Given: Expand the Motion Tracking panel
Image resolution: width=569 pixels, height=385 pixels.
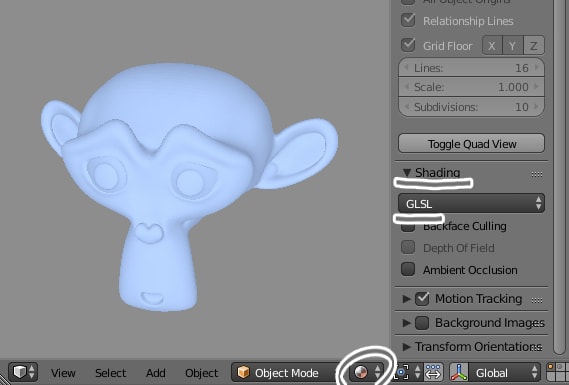Looking at the screenshot, I should pos(407,299).
